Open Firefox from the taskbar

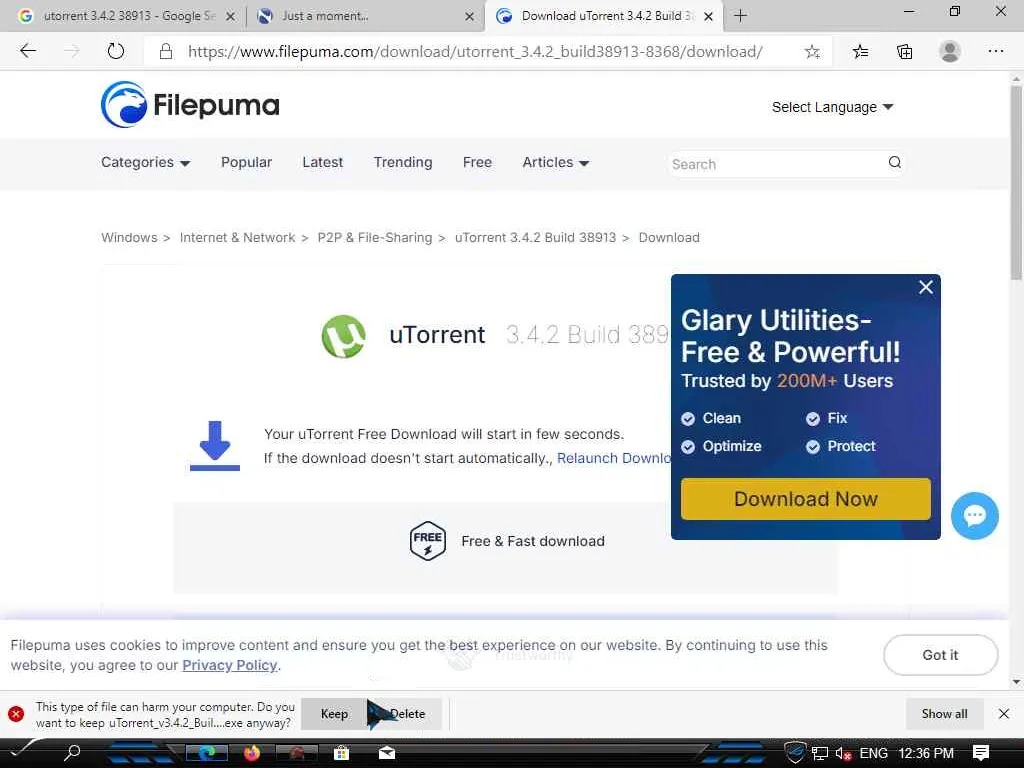251,753
